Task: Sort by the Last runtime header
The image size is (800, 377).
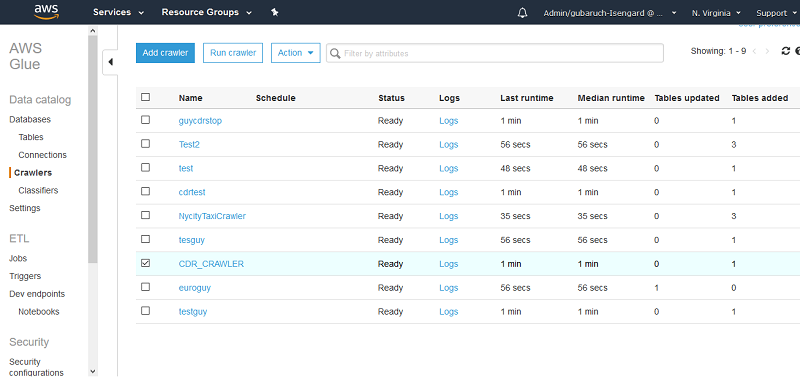Action: 527,98
